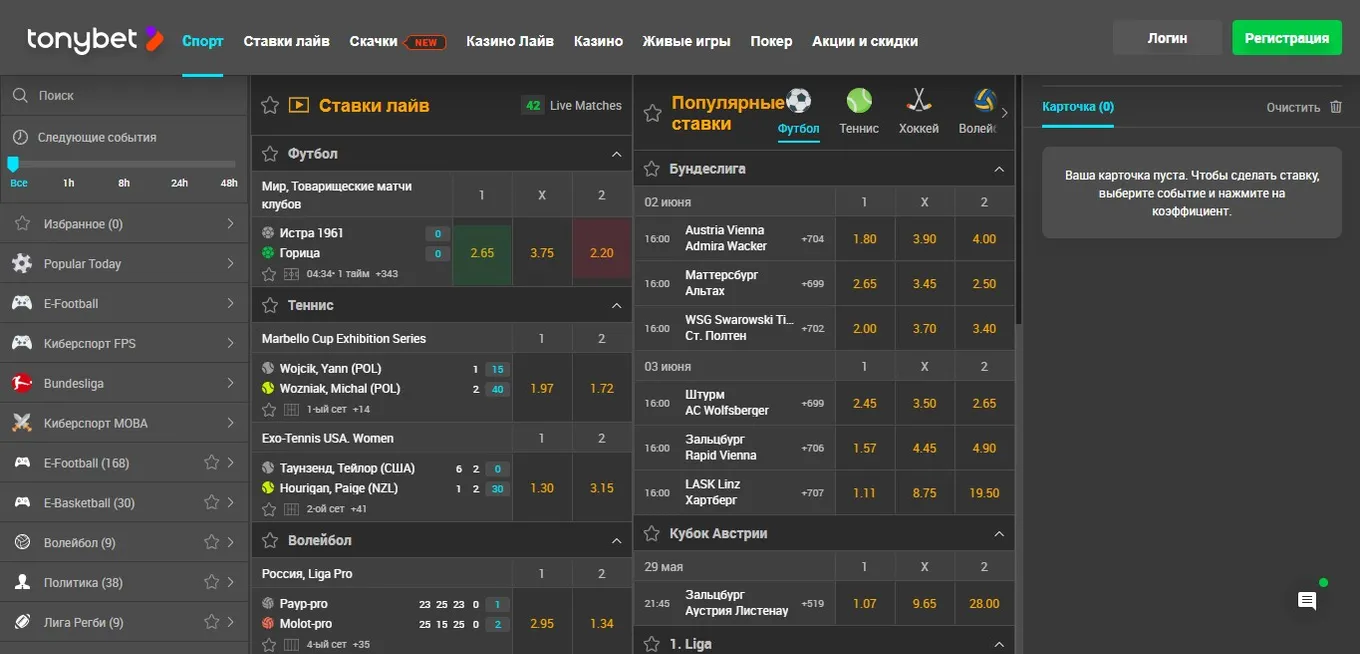Viewport: 1360px width, 654px height.
Task: Favorite the live Волейбол section star
Action: (269, 540)
